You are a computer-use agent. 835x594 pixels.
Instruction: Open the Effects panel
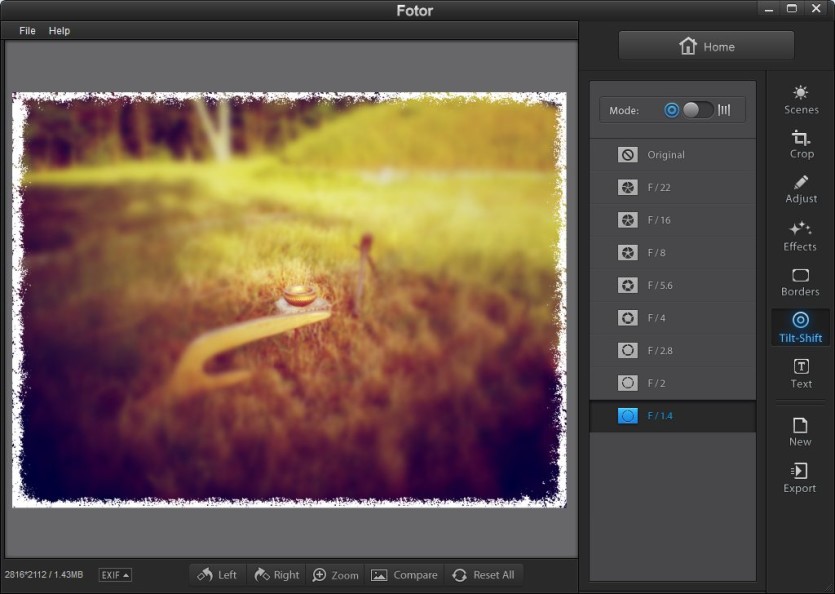[800, 237]
